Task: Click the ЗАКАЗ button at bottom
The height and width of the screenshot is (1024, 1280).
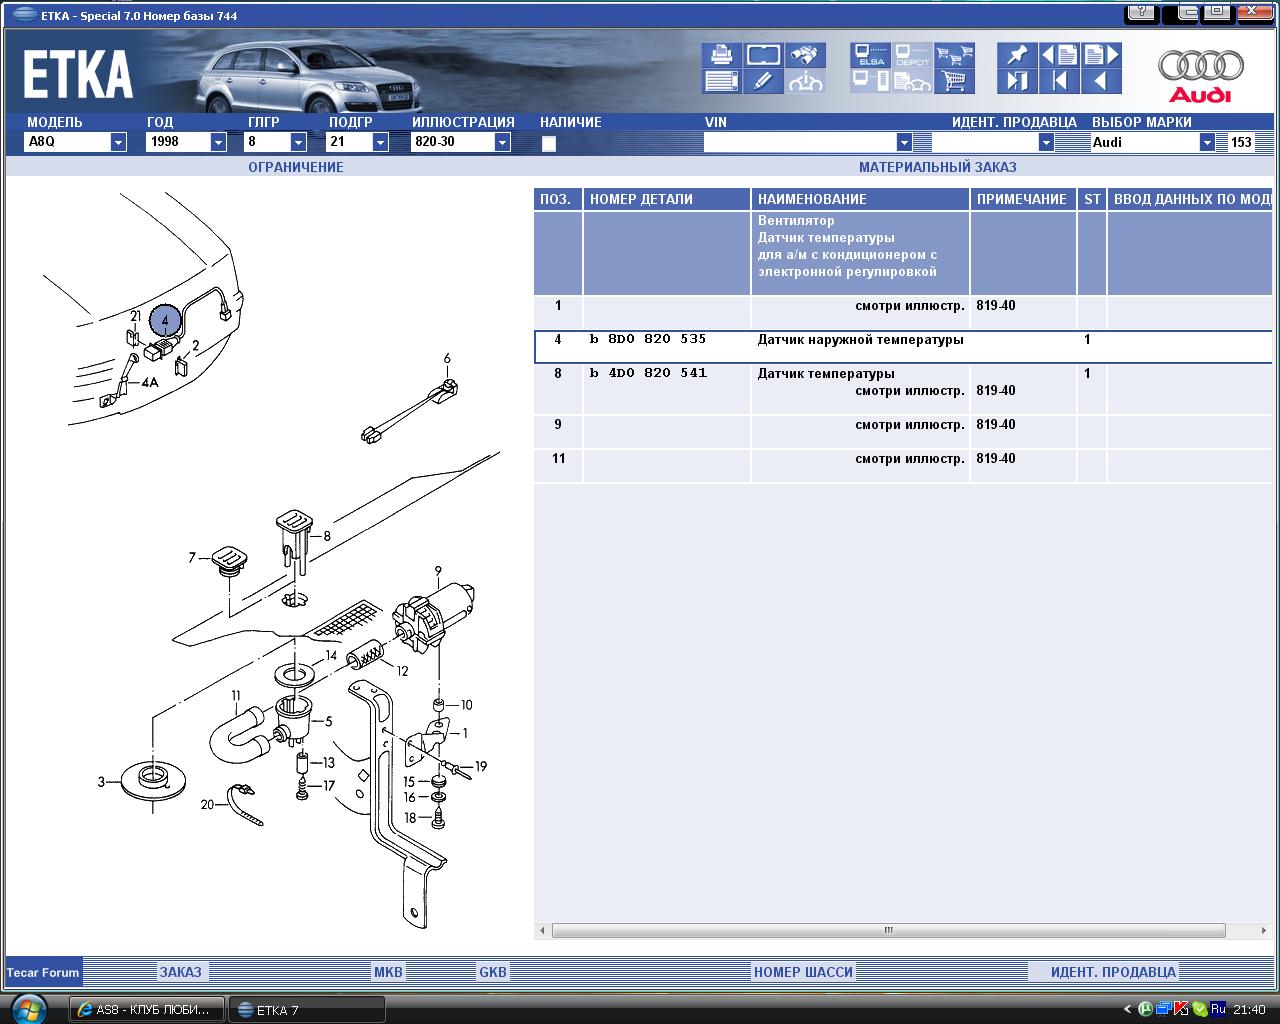Action: click(x=181, y=971)
